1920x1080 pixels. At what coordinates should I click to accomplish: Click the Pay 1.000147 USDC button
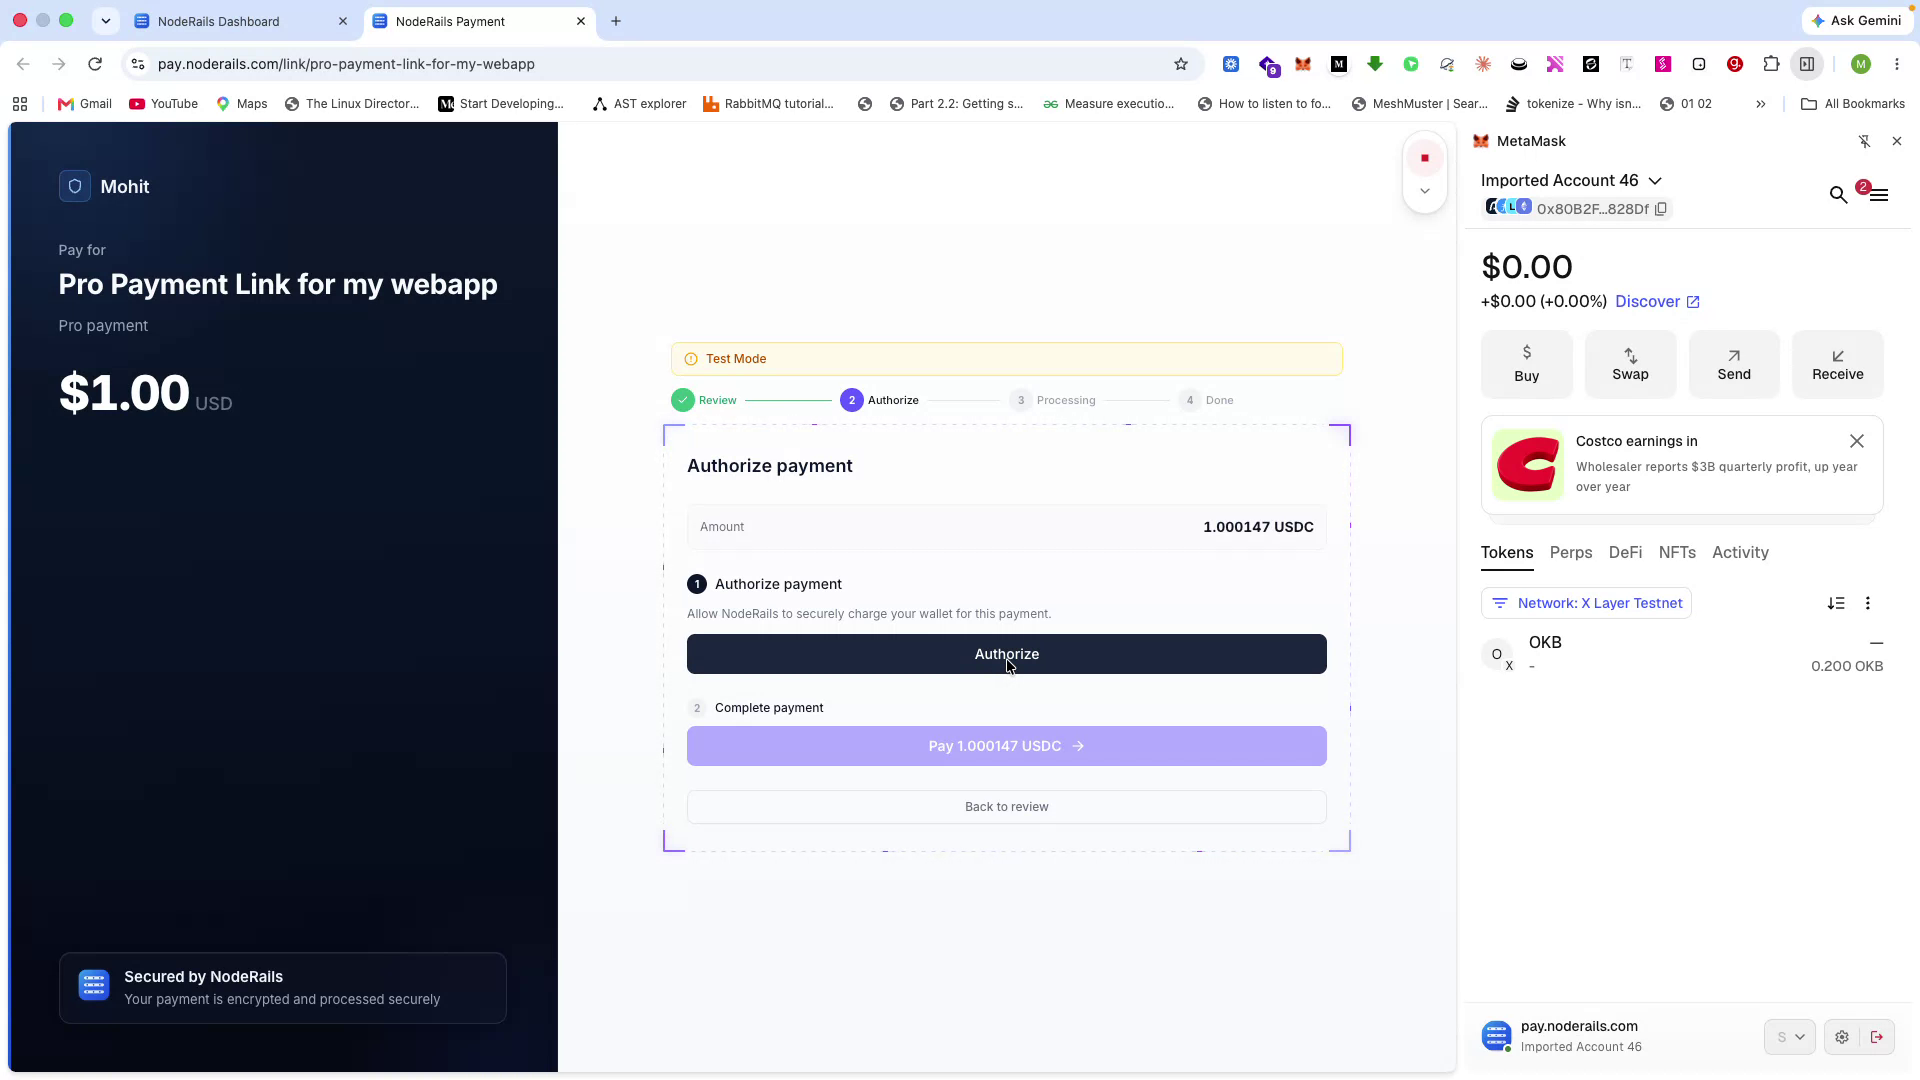(x=1006, y=746)
